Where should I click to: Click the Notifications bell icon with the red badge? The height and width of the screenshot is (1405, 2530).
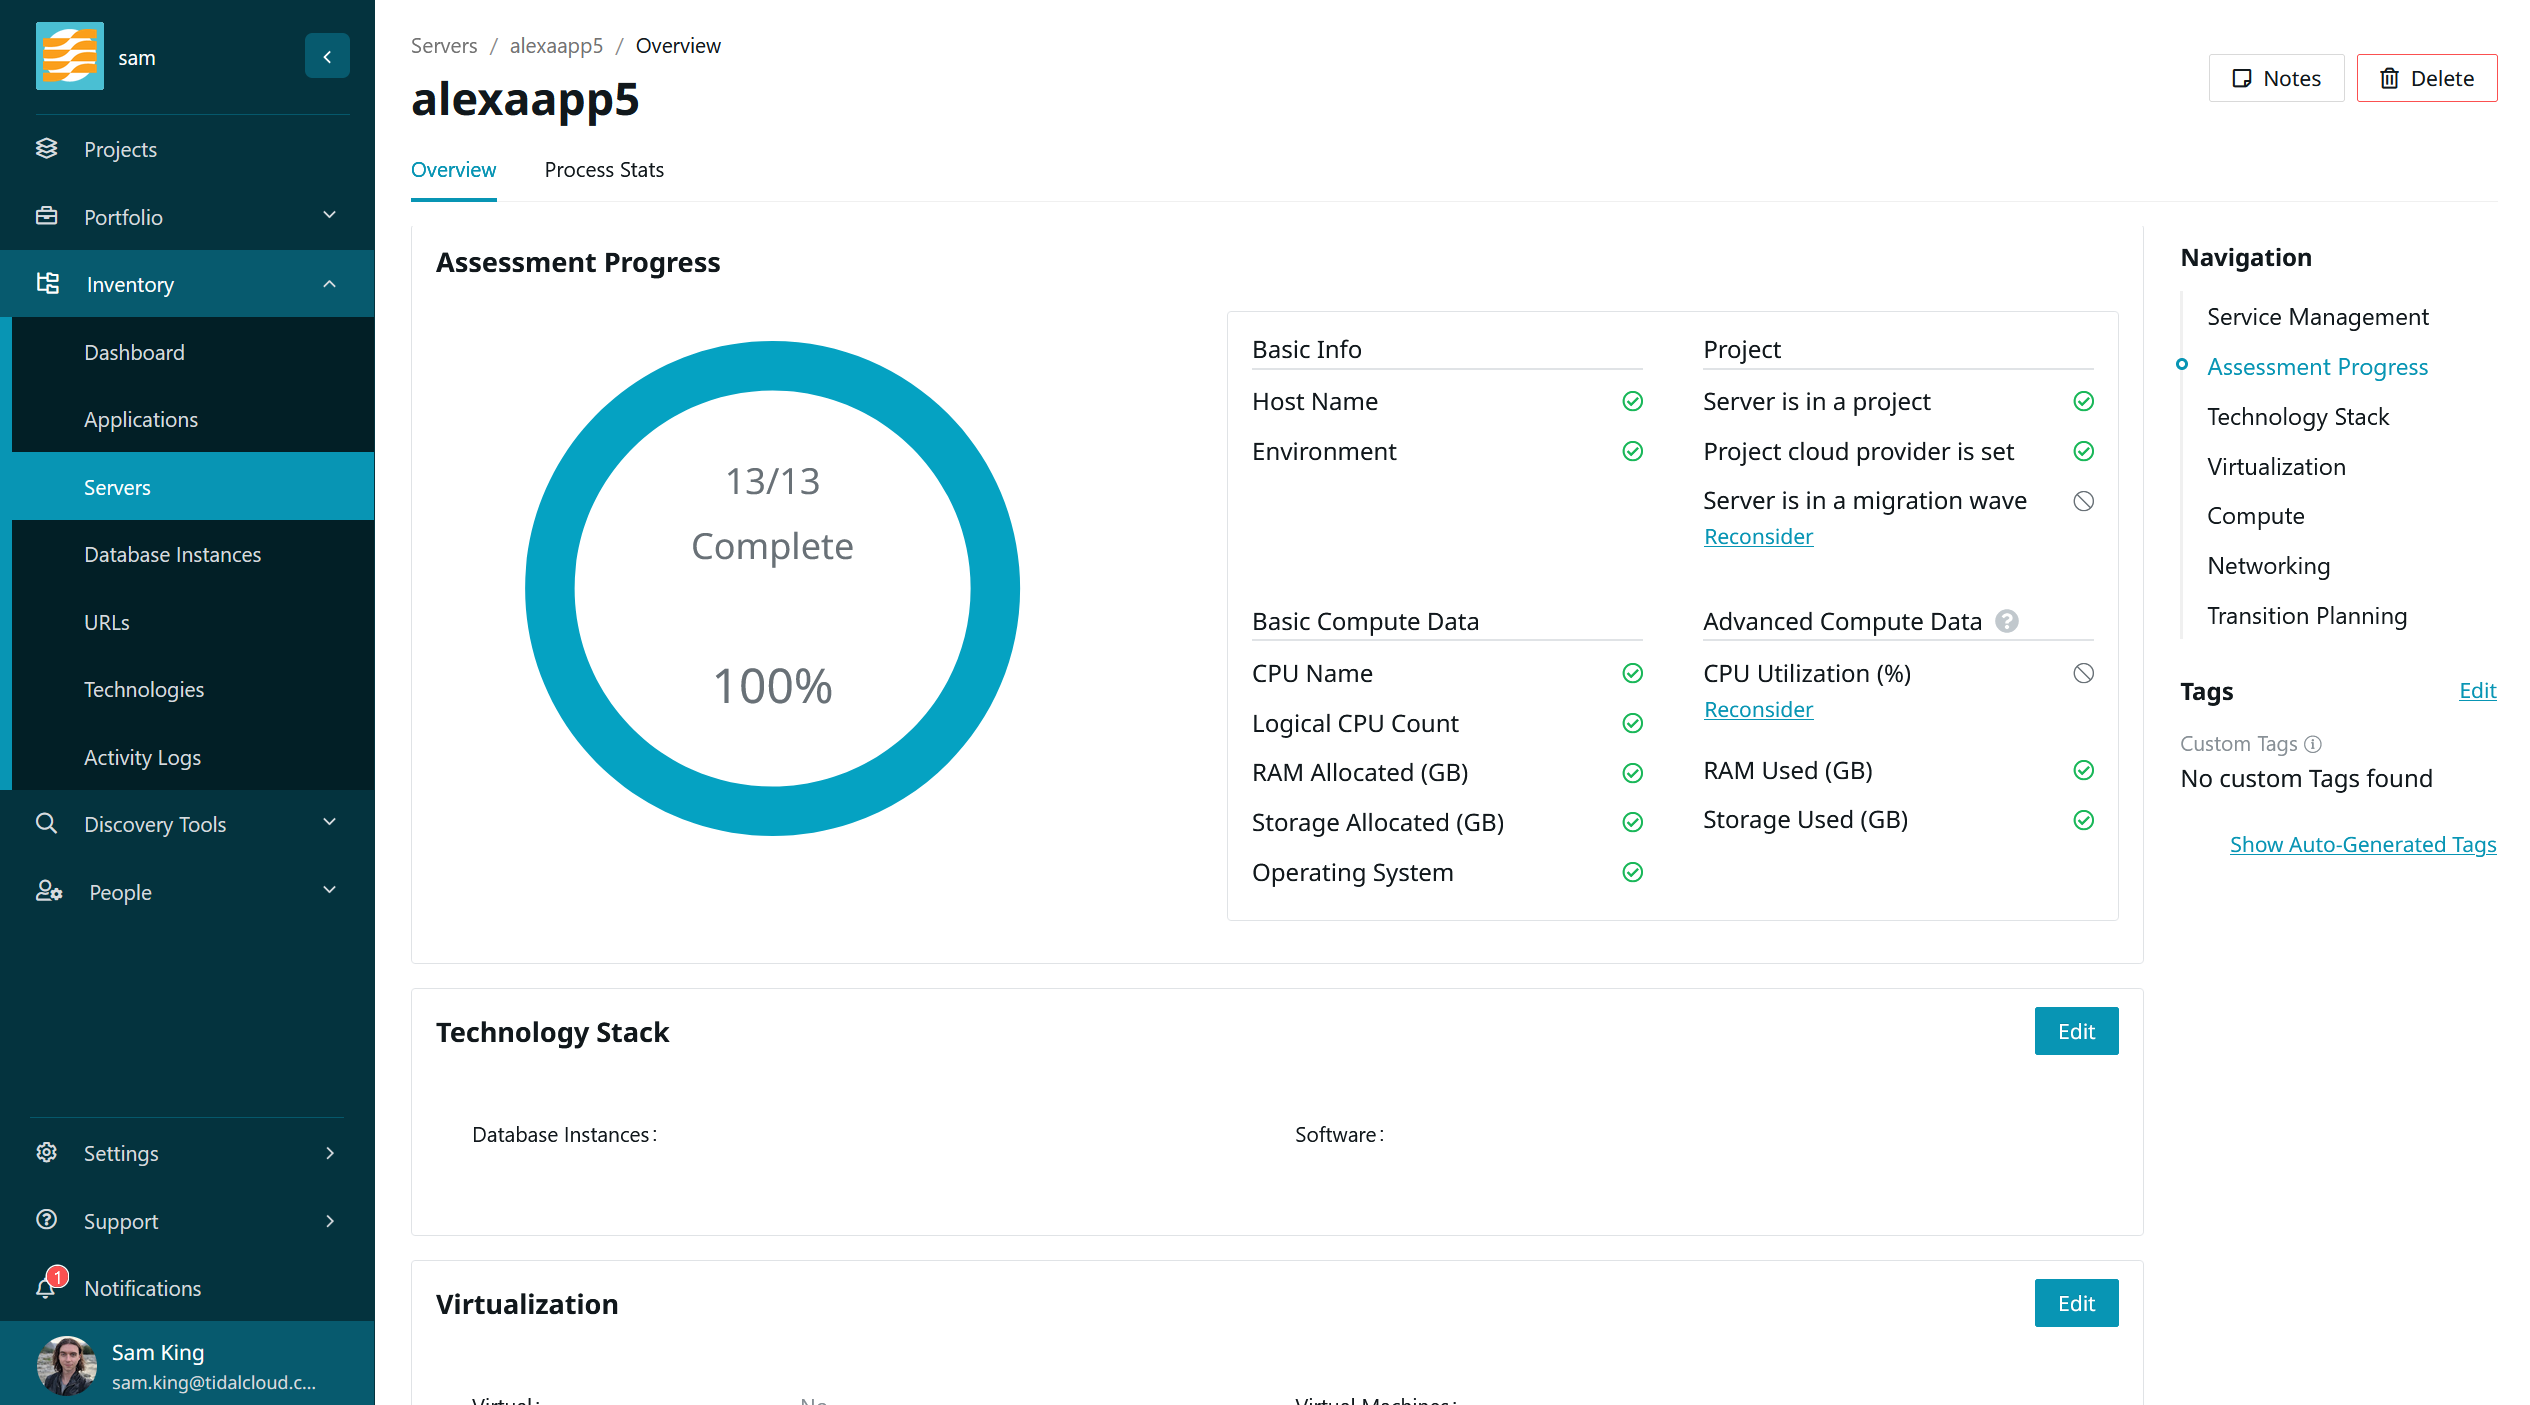click(47, 1287)
